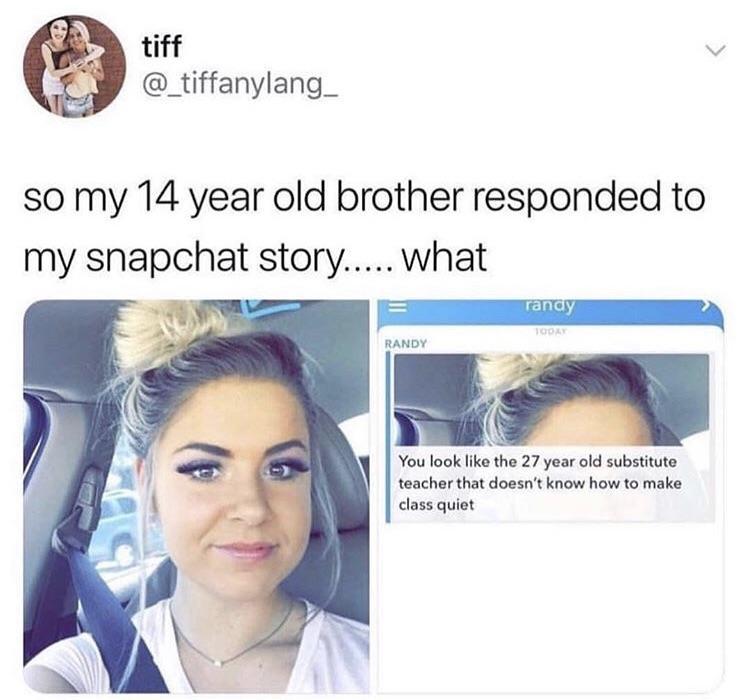Tap empty chat area below Randy's message
This screenshot has width=750, height=700.
(x=551, y=608)
